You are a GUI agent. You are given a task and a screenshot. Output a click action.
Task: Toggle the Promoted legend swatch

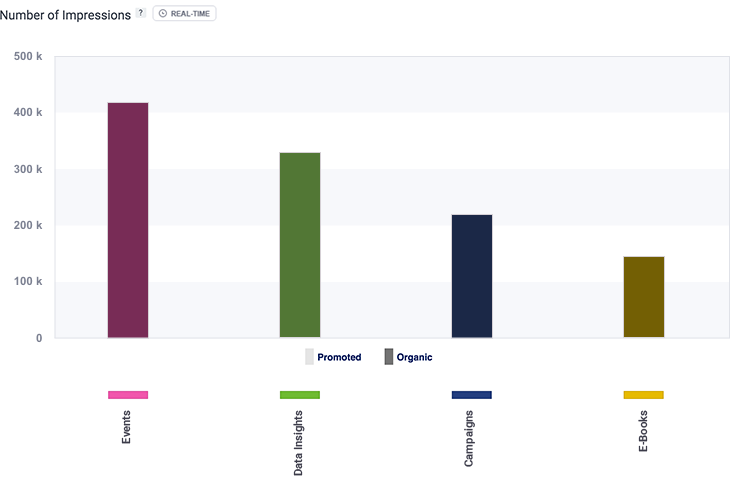[x=309, y=357]
